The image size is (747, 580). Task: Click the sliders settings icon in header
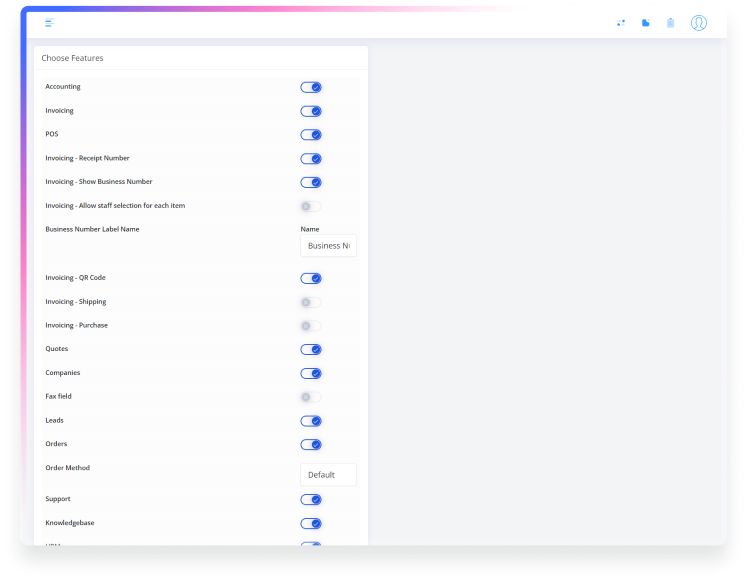(621, 23)
